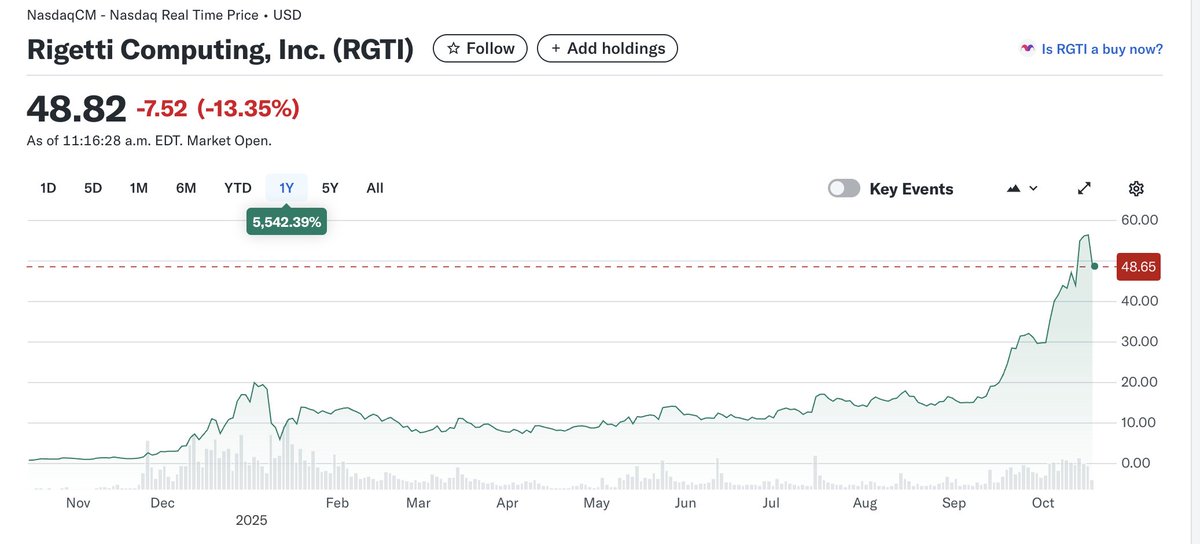Click NasdaqCM Real Time Price header text

164,15
